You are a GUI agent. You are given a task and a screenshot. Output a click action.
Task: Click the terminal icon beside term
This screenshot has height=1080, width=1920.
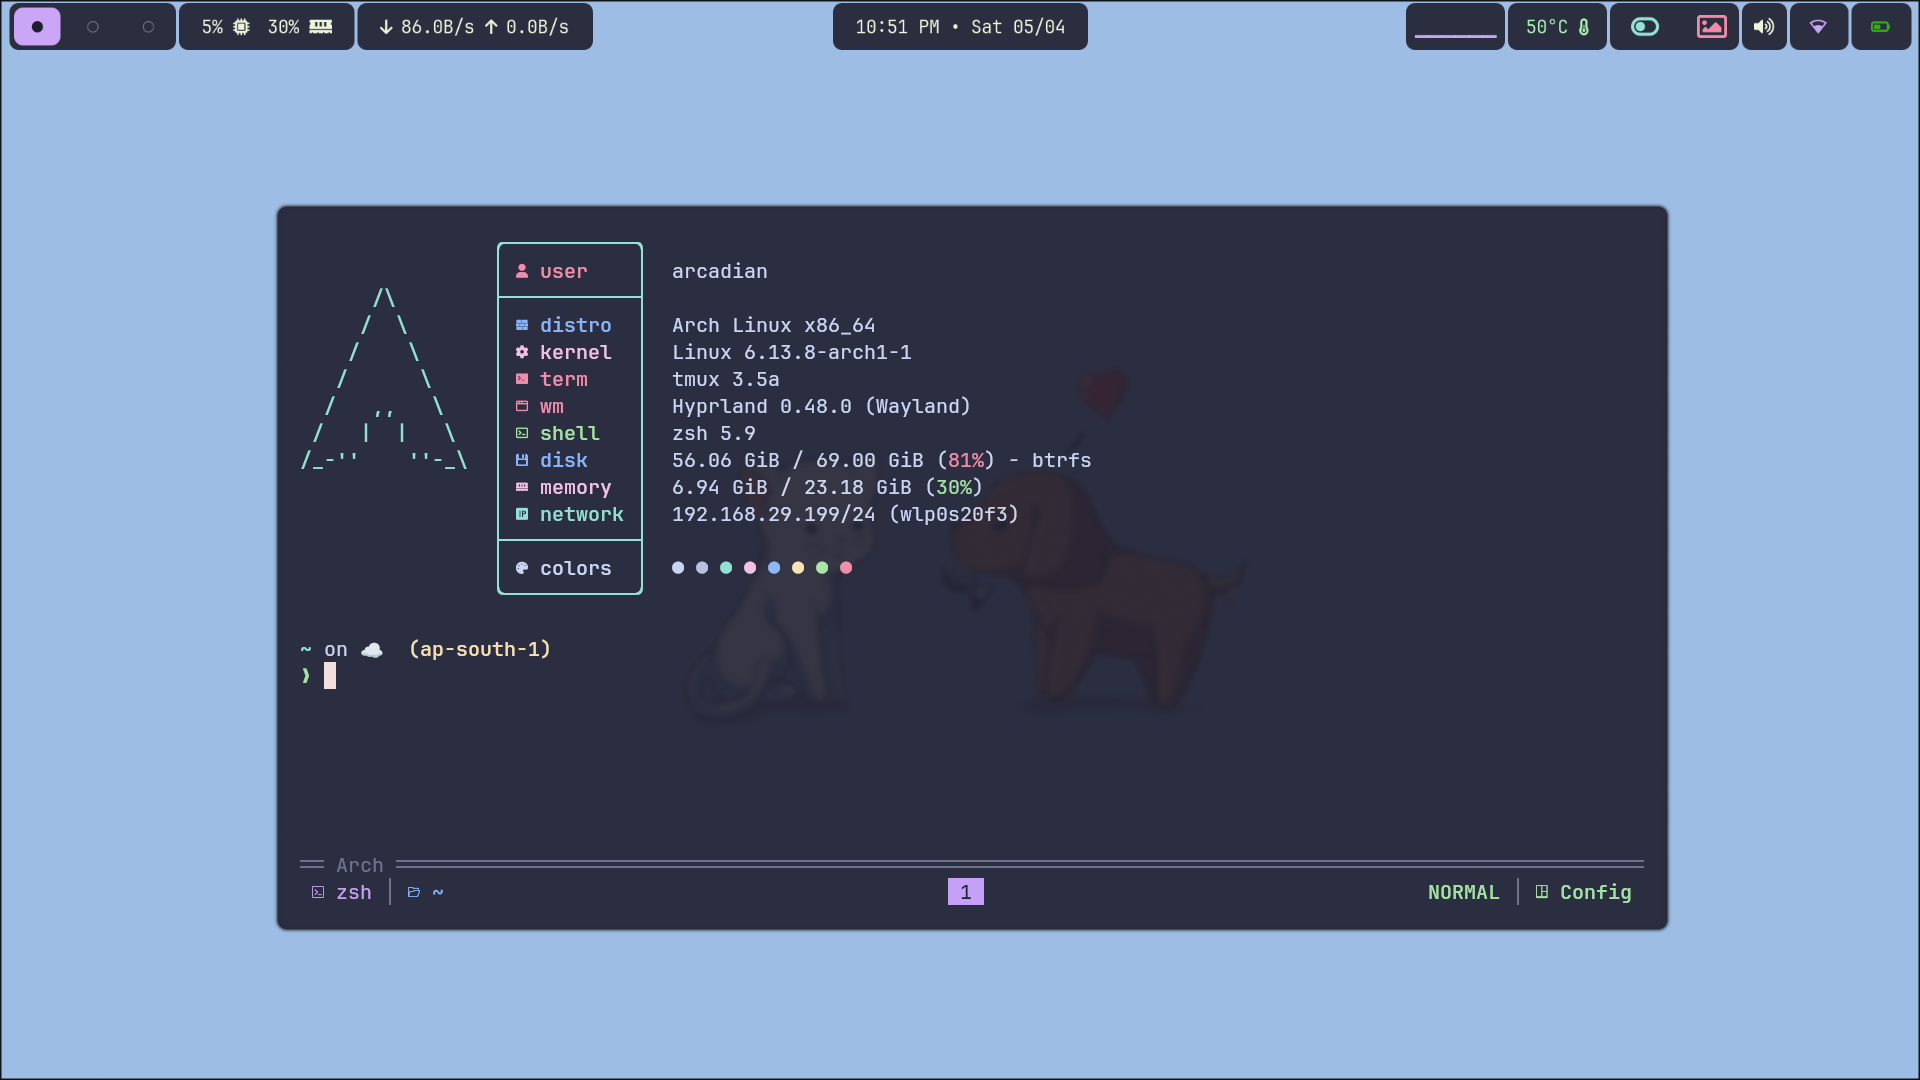click(522, 379)
